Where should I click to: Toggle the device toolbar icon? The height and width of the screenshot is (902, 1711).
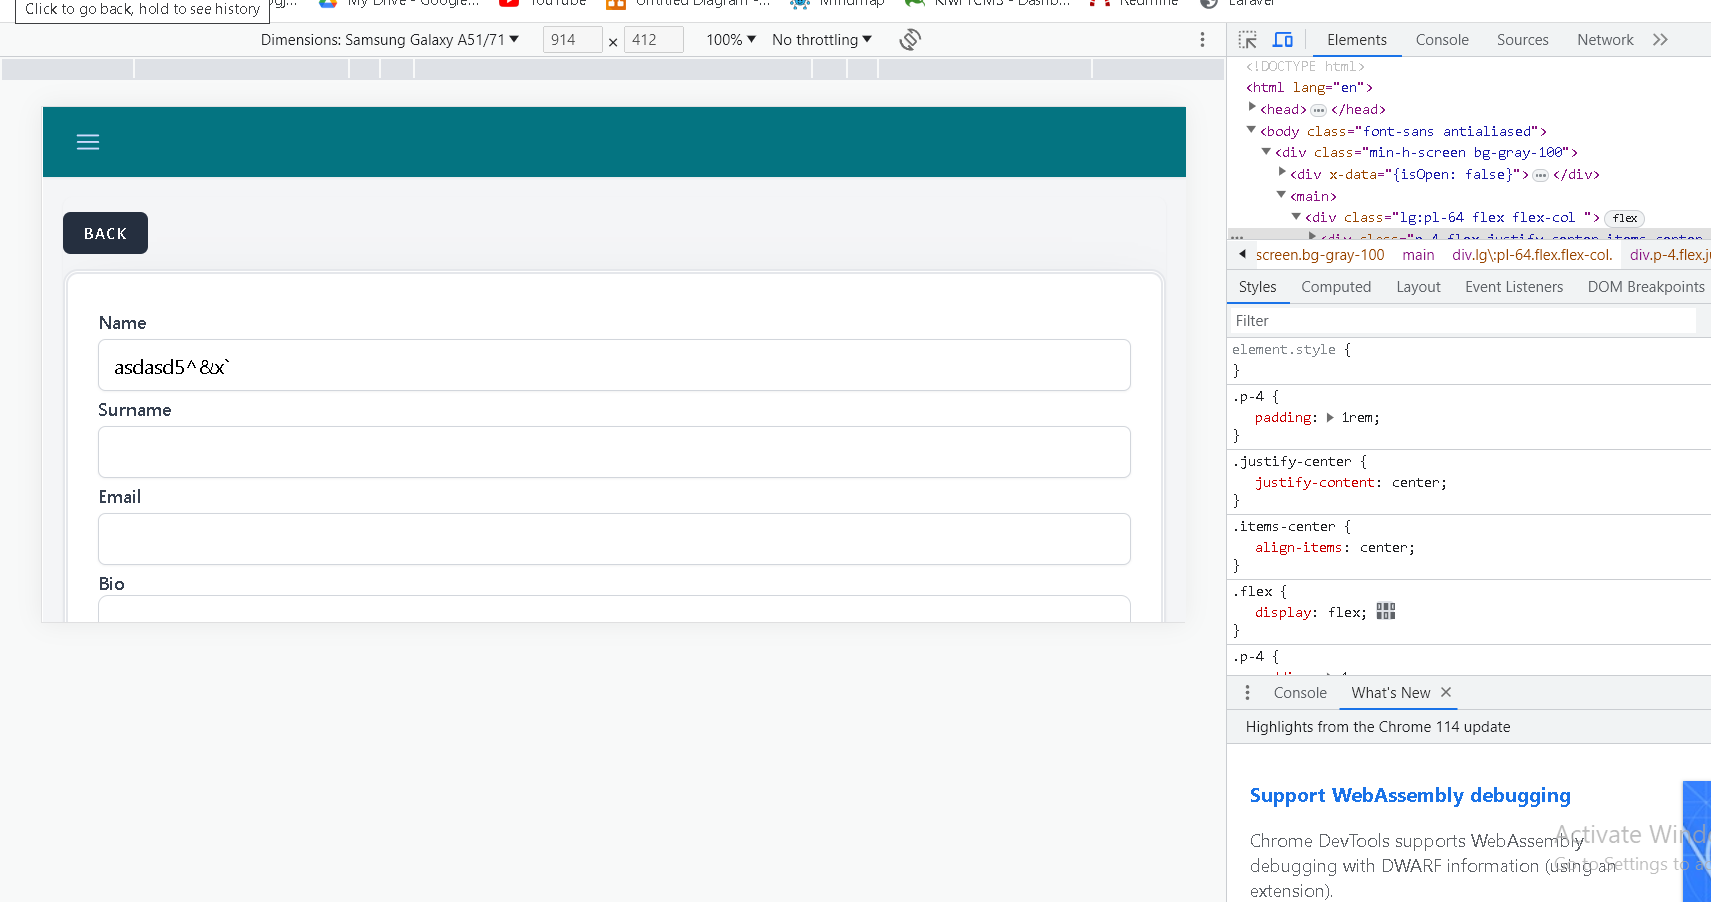coord(1282,40)
